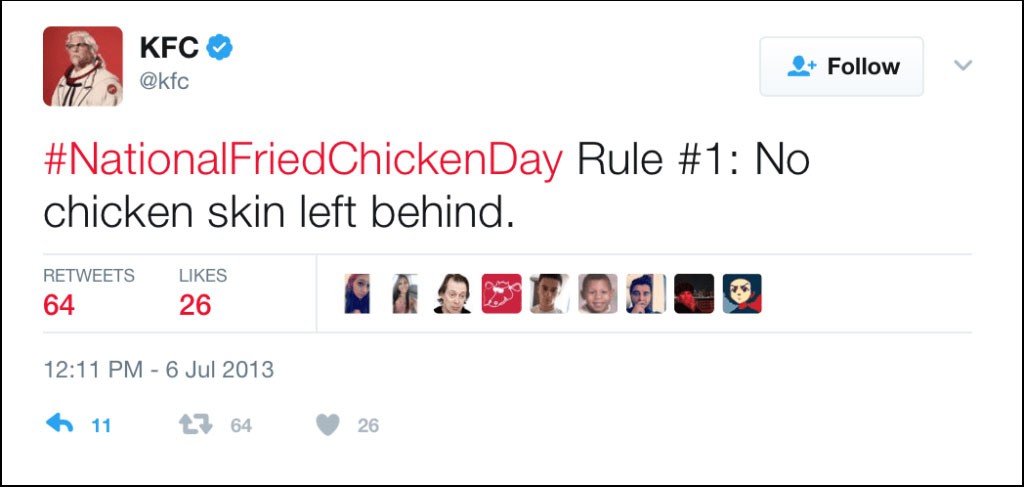Image resolution: width=1024 pixels, height=487 pixels.
Task: Click the KFC account name
Action: [169, 47]
